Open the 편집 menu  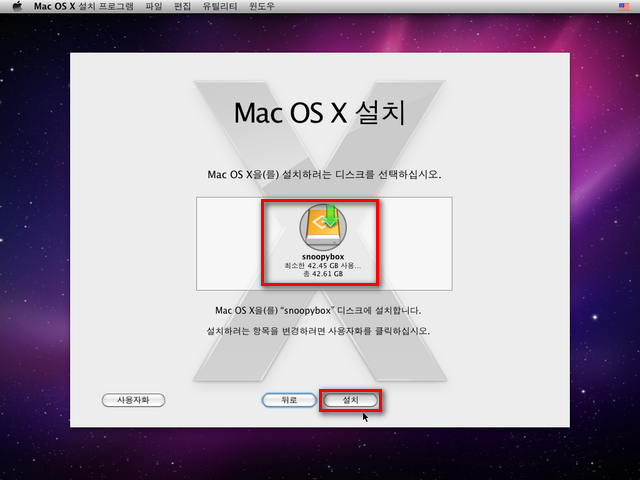(182, 6)
